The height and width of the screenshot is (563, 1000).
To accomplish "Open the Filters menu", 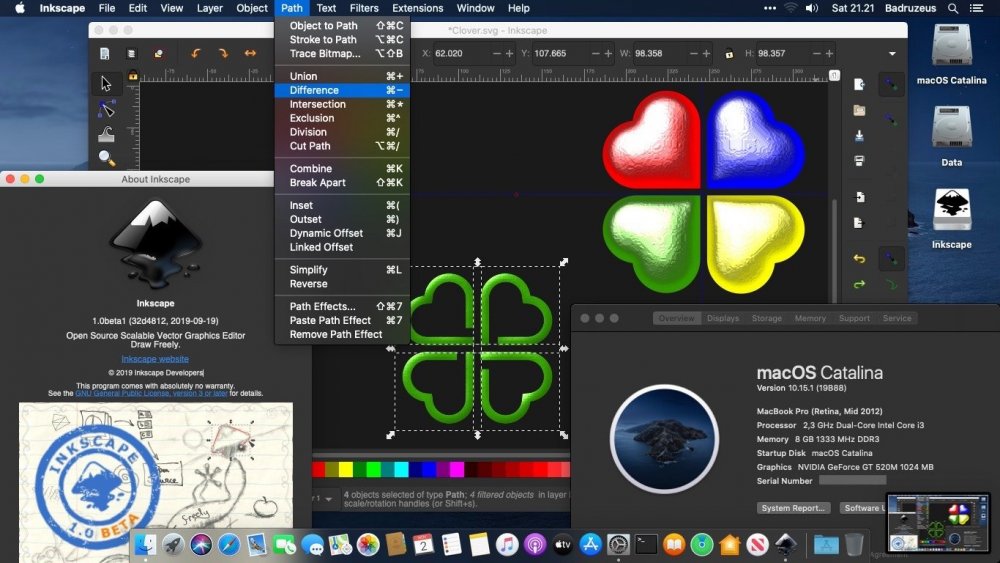I will 364,8.
